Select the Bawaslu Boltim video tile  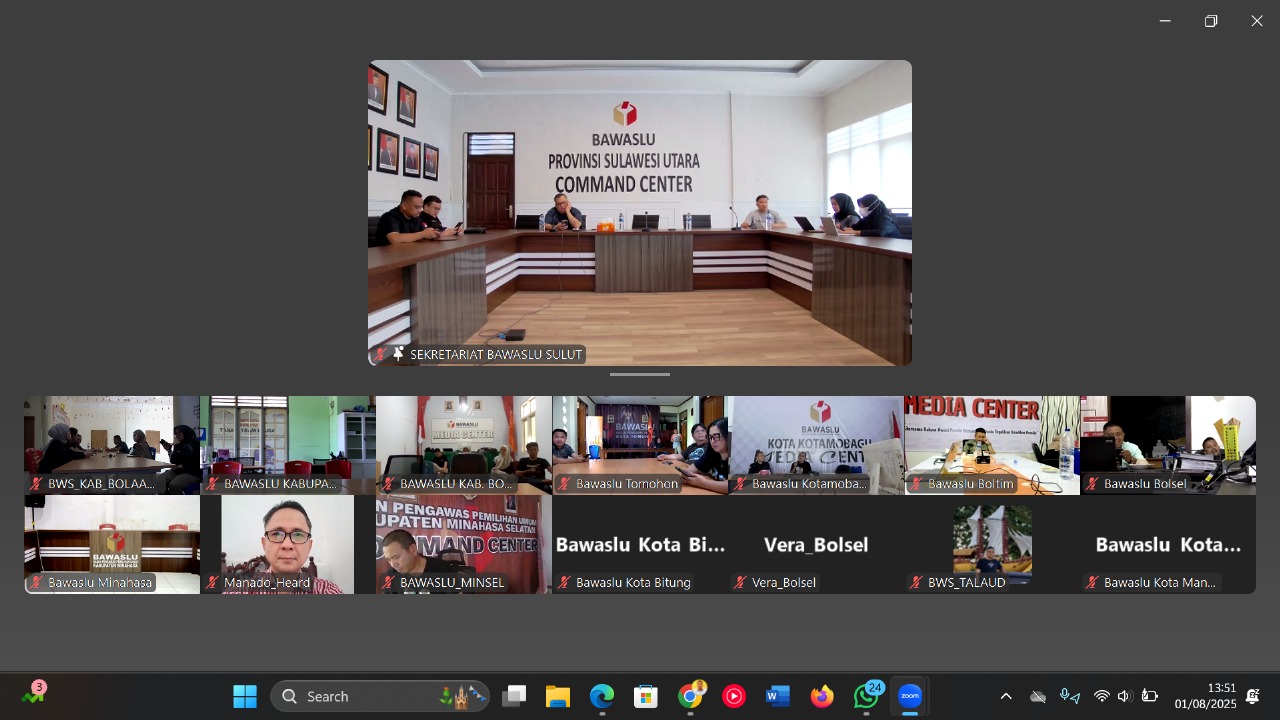pos(992,445)
